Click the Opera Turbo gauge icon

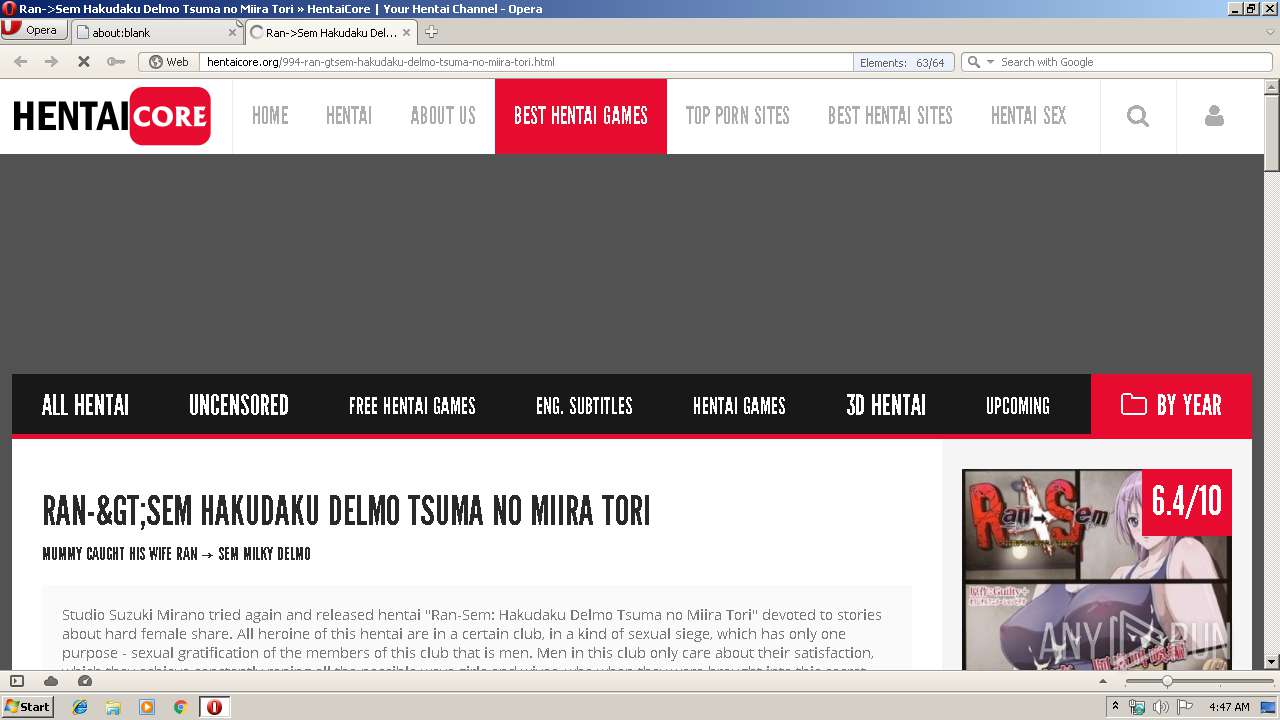click(85, 681)
